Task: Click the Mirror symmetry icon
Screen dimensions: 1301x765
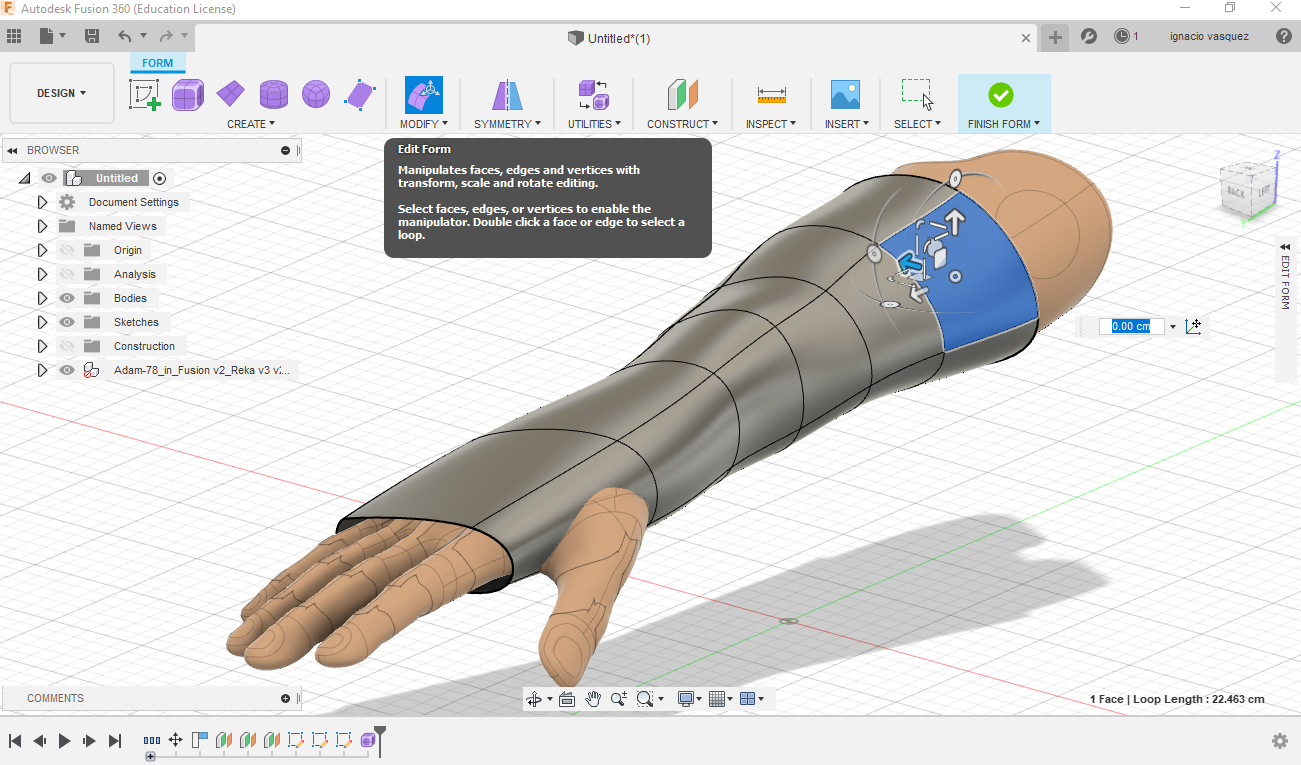Action: [x=507, y=95]
